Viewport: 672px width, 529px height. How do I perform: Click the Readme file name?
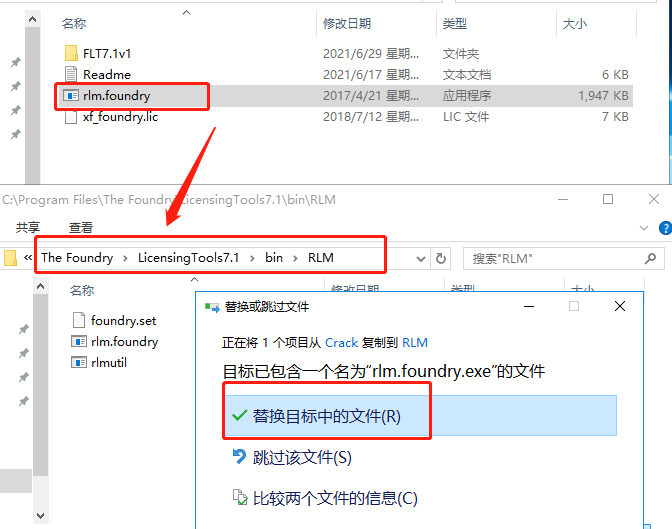pos(107,75)
